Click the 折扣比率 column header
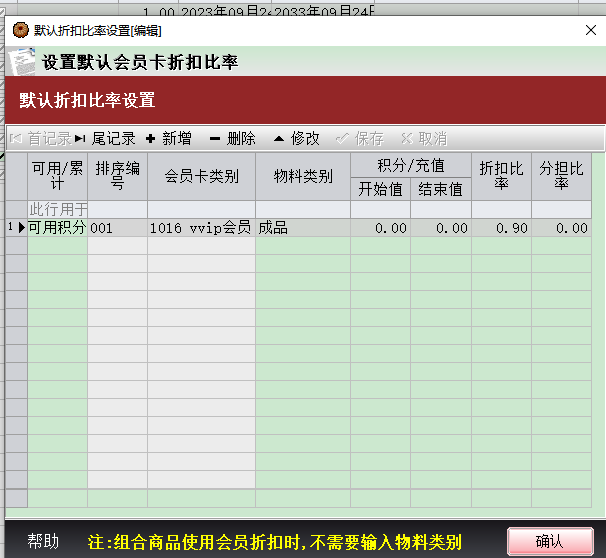Image resolution: width=606 pixels, height=558 pixels. 501,176
